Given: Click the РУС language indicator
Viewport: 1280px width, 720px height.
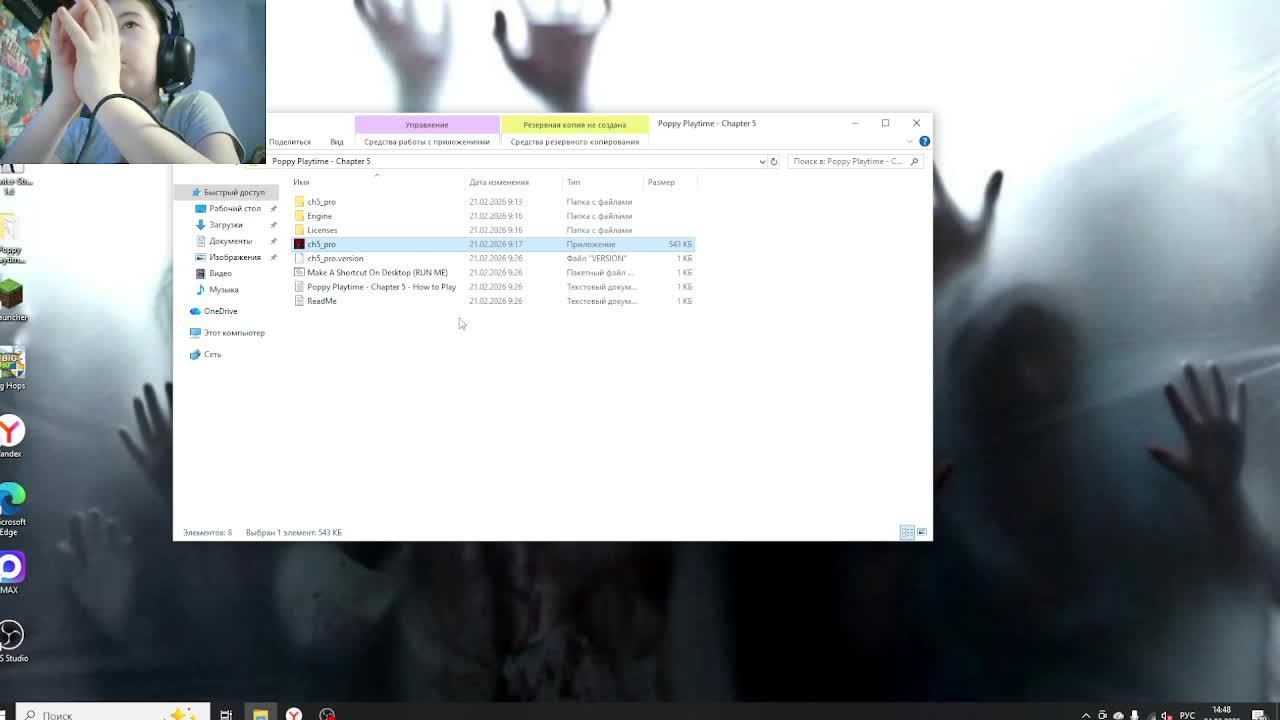Looking at the screenshot, I should tap(1187, 715).
